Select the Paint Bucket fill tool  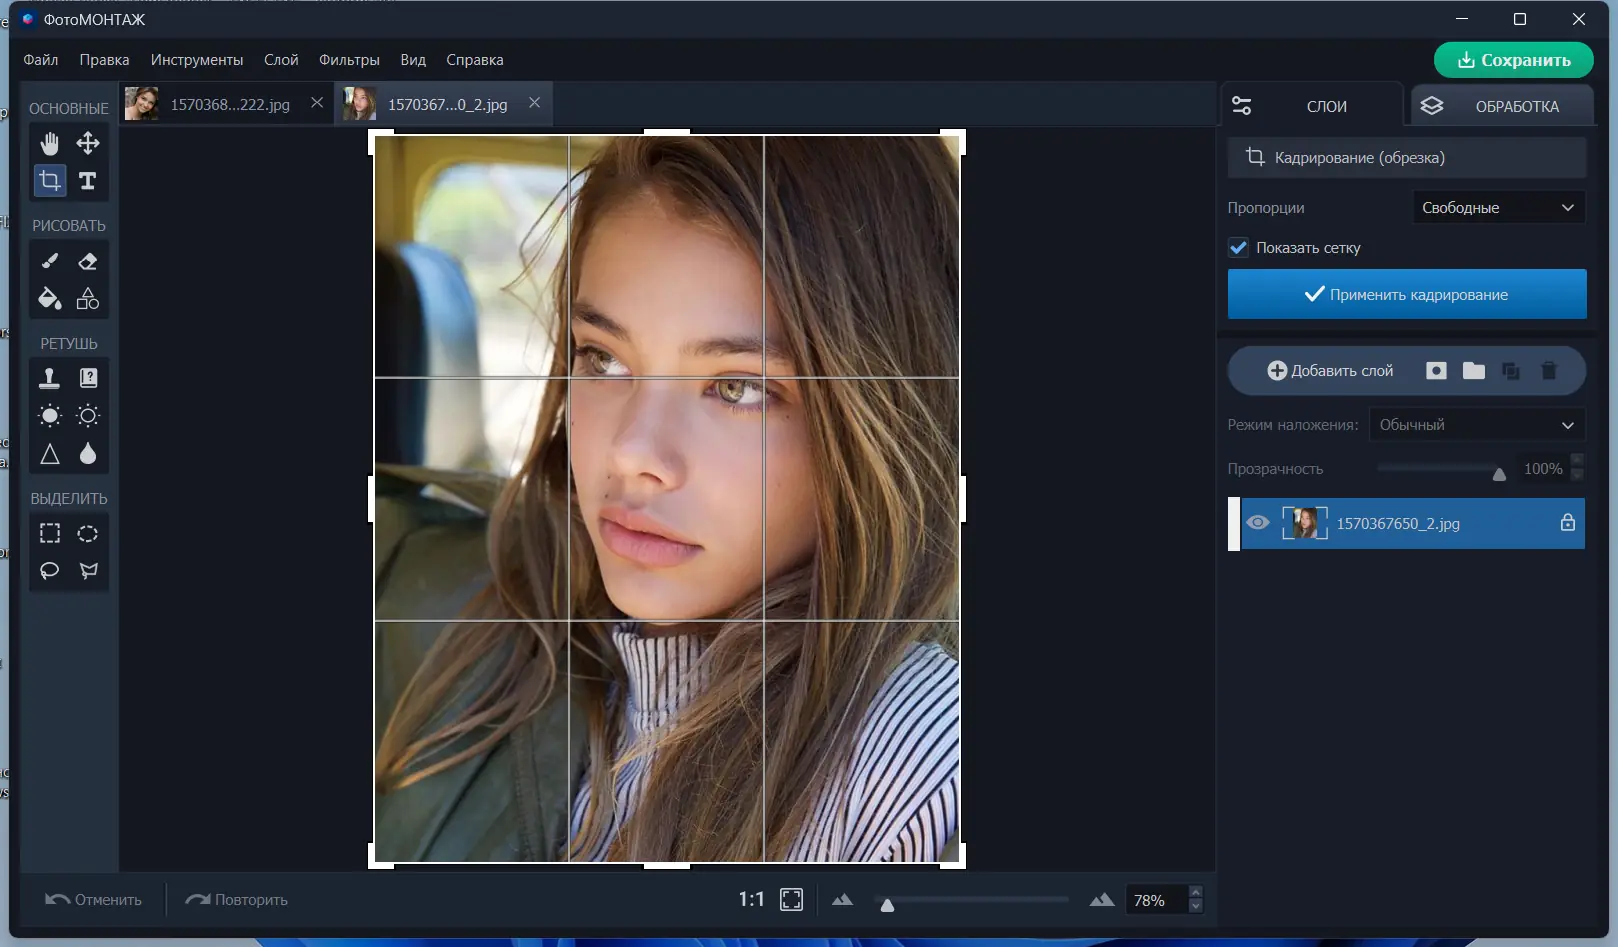pyautogui.click(x=49, y=299)
